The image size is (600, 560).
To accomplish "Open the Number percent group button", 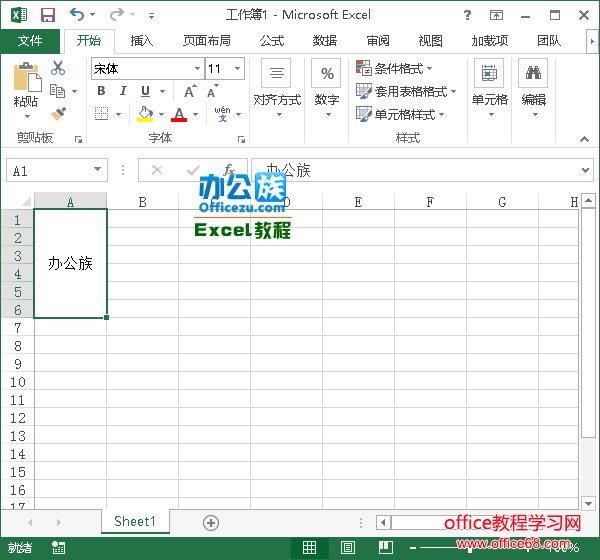I will tap(327, 89).
